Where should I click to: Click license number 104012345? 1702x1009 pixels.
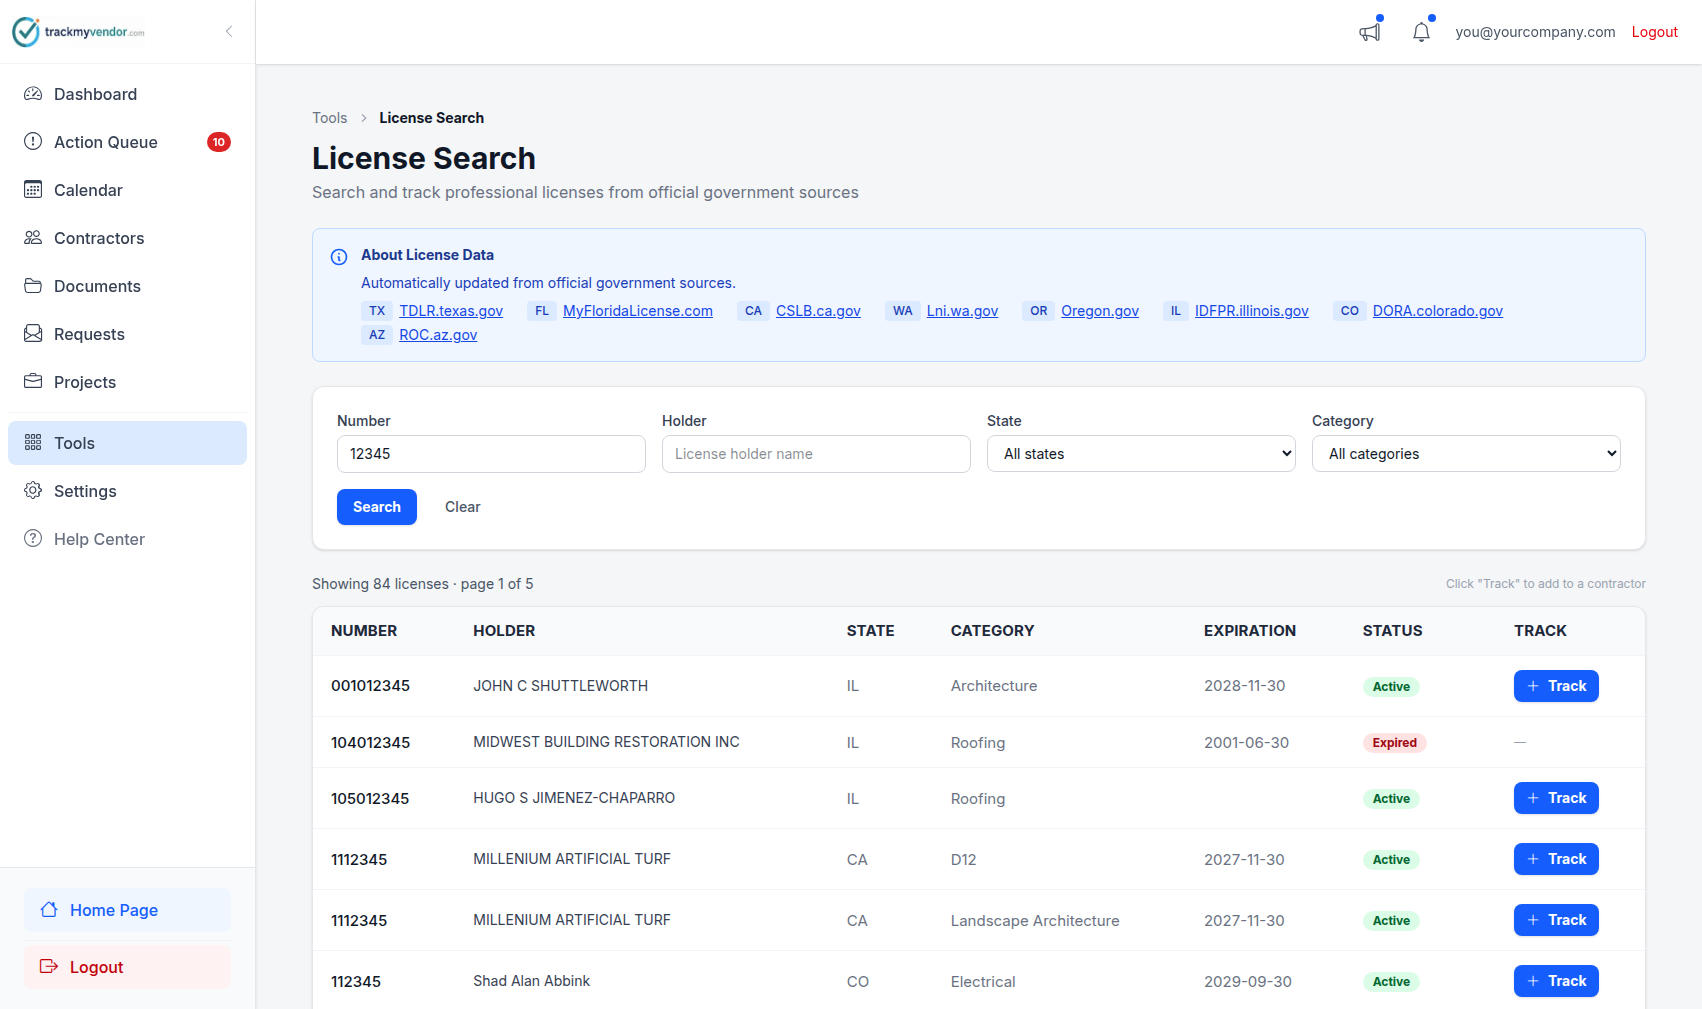pyautogui.click(x=370, y=743)
